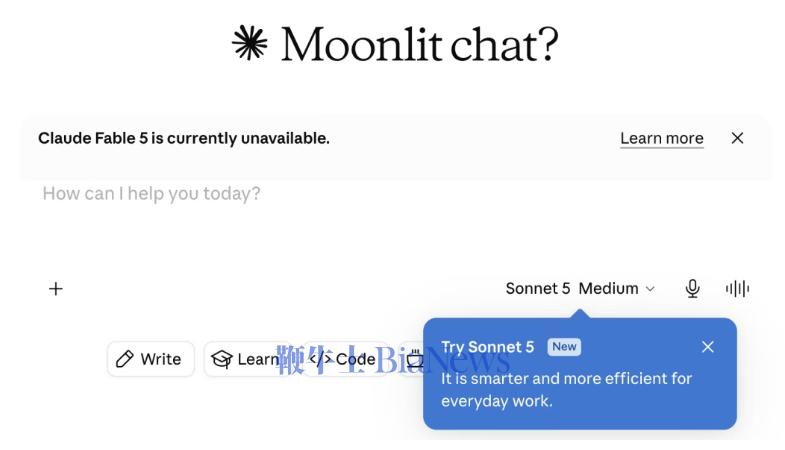Expand the chevron next to Medium

tap(650, 289)
